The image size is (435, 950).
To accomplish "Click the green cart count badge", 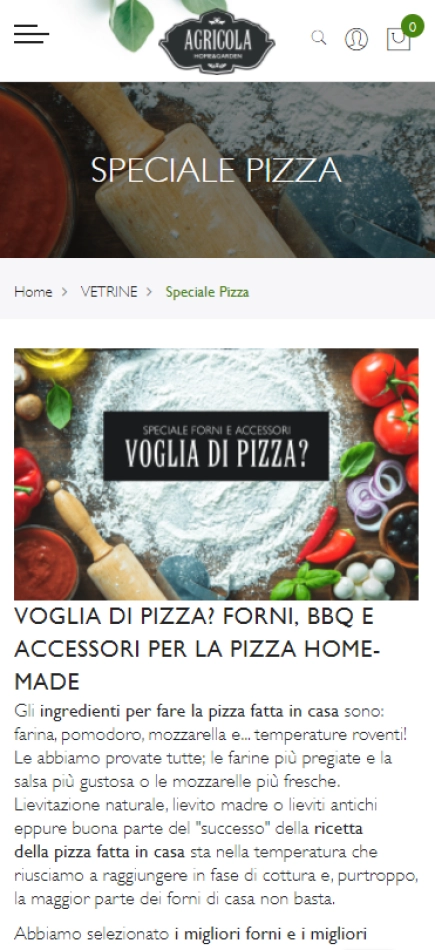I will click(413, 26).
